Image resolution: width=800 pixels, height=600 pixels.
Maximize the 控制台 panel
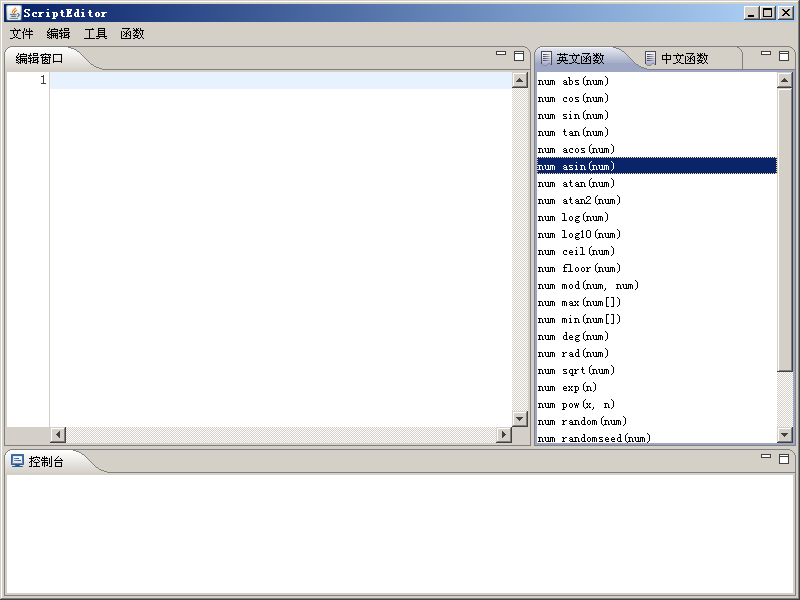click(x=784, y=459)
